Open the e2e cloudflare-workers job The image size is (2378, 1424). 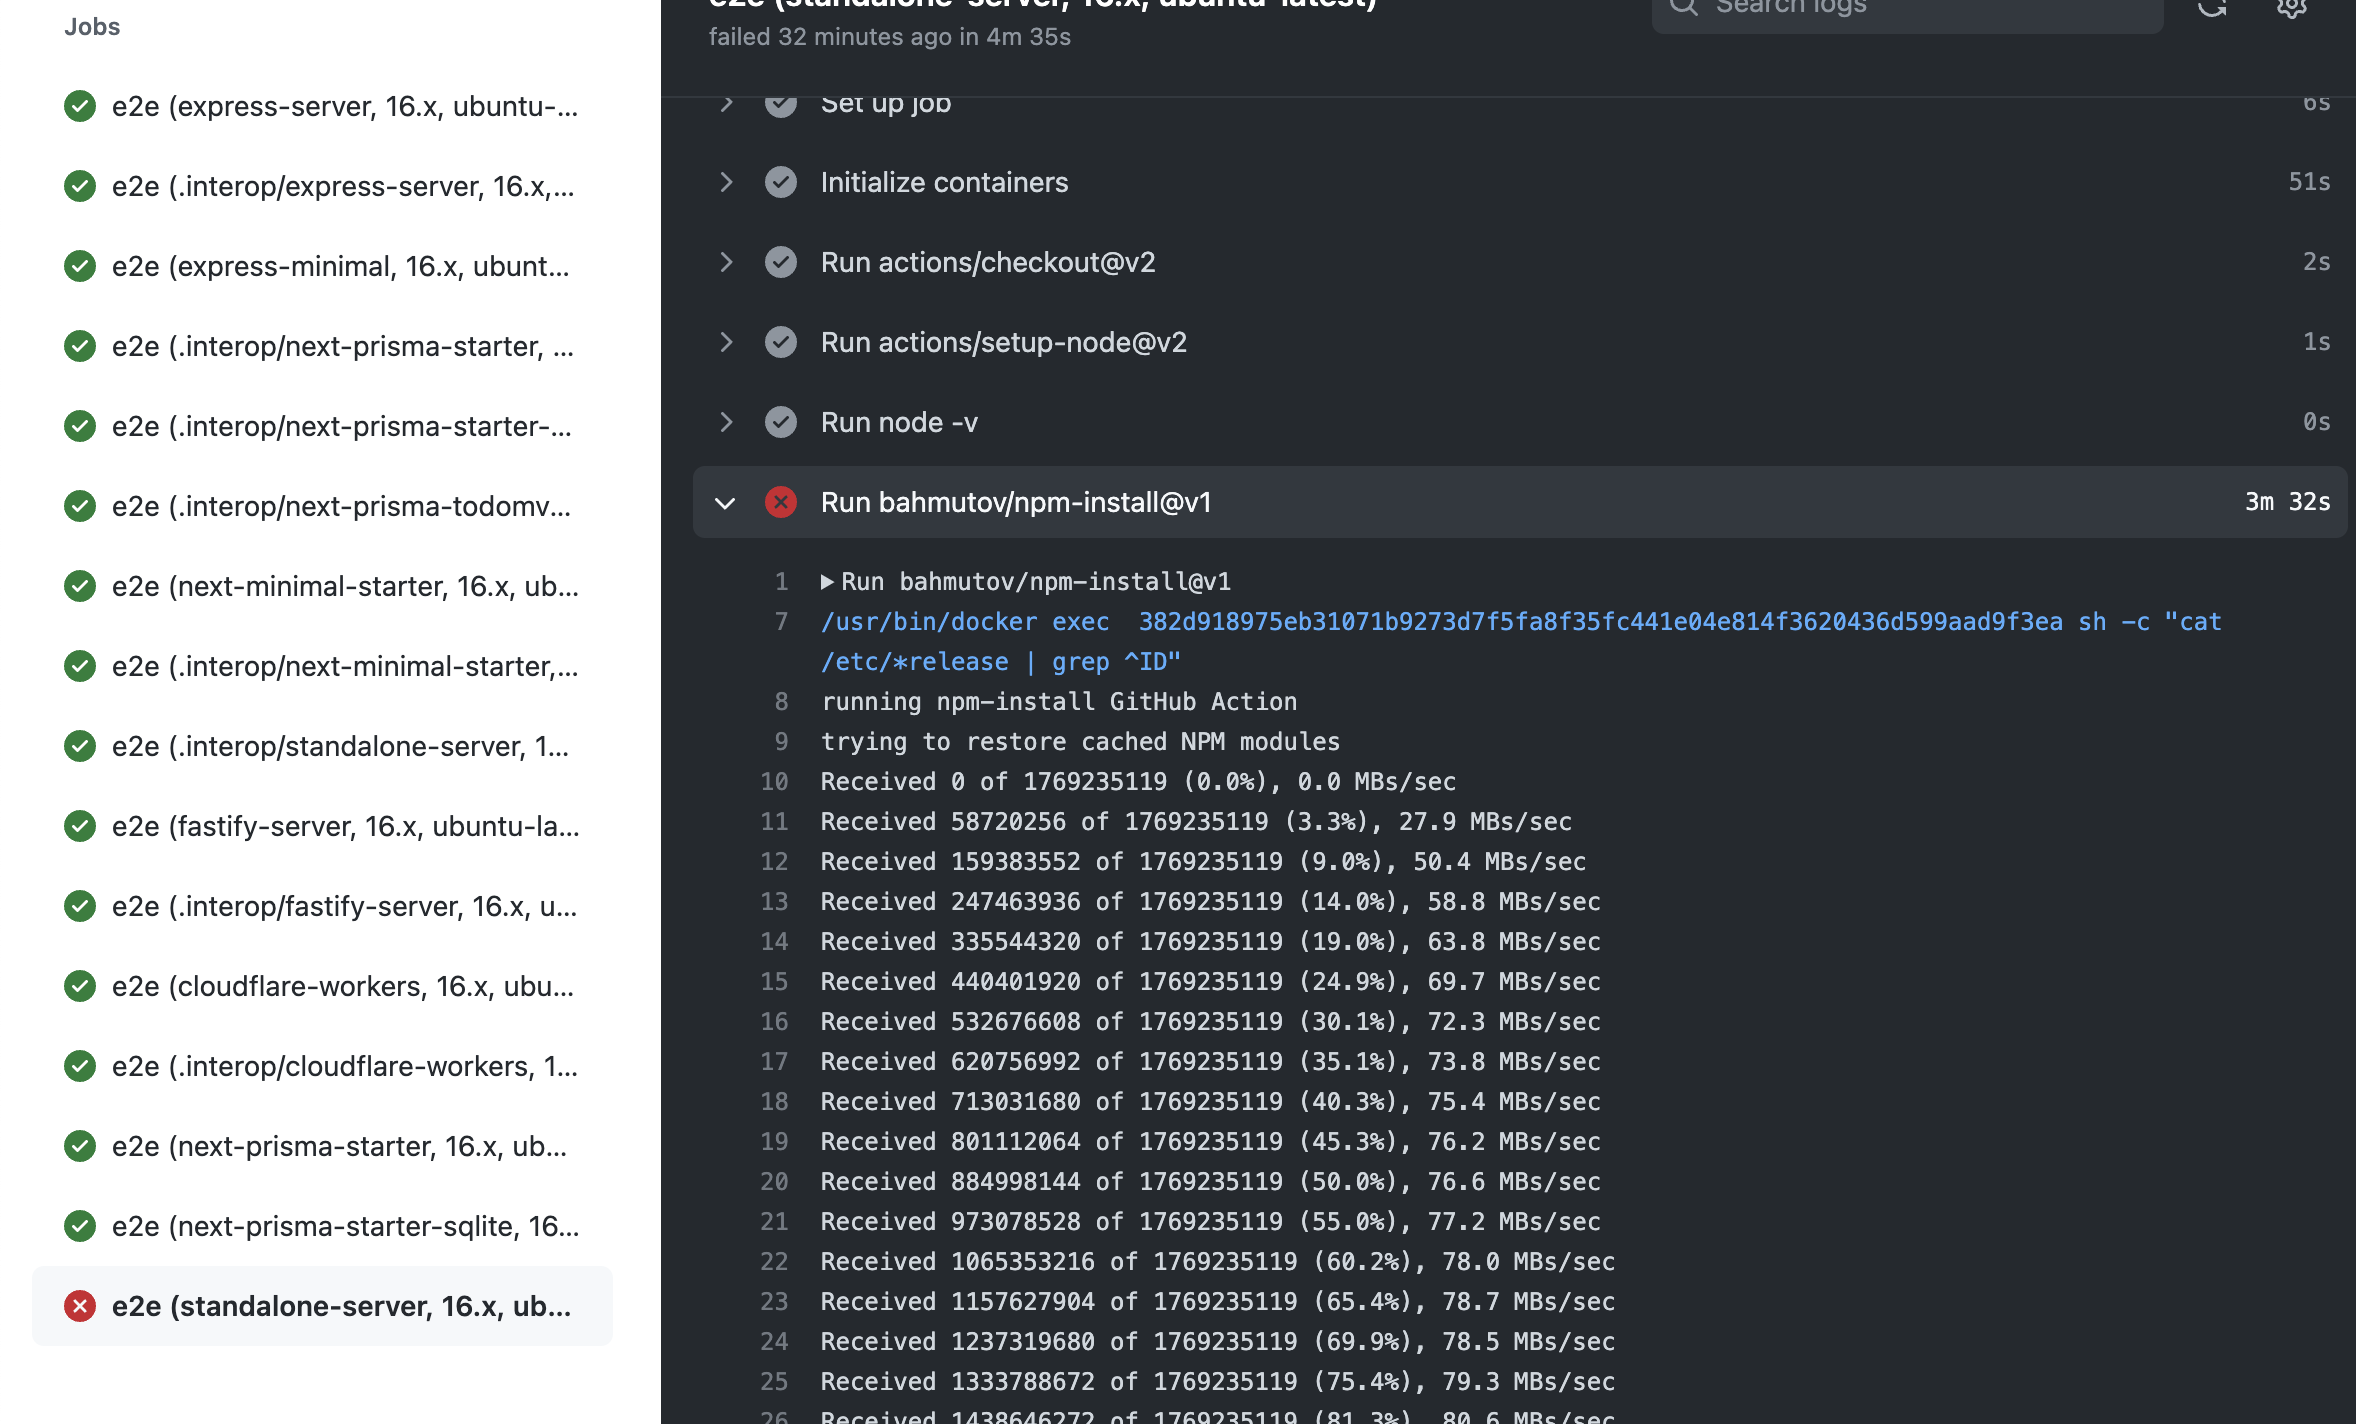[340, 986]
